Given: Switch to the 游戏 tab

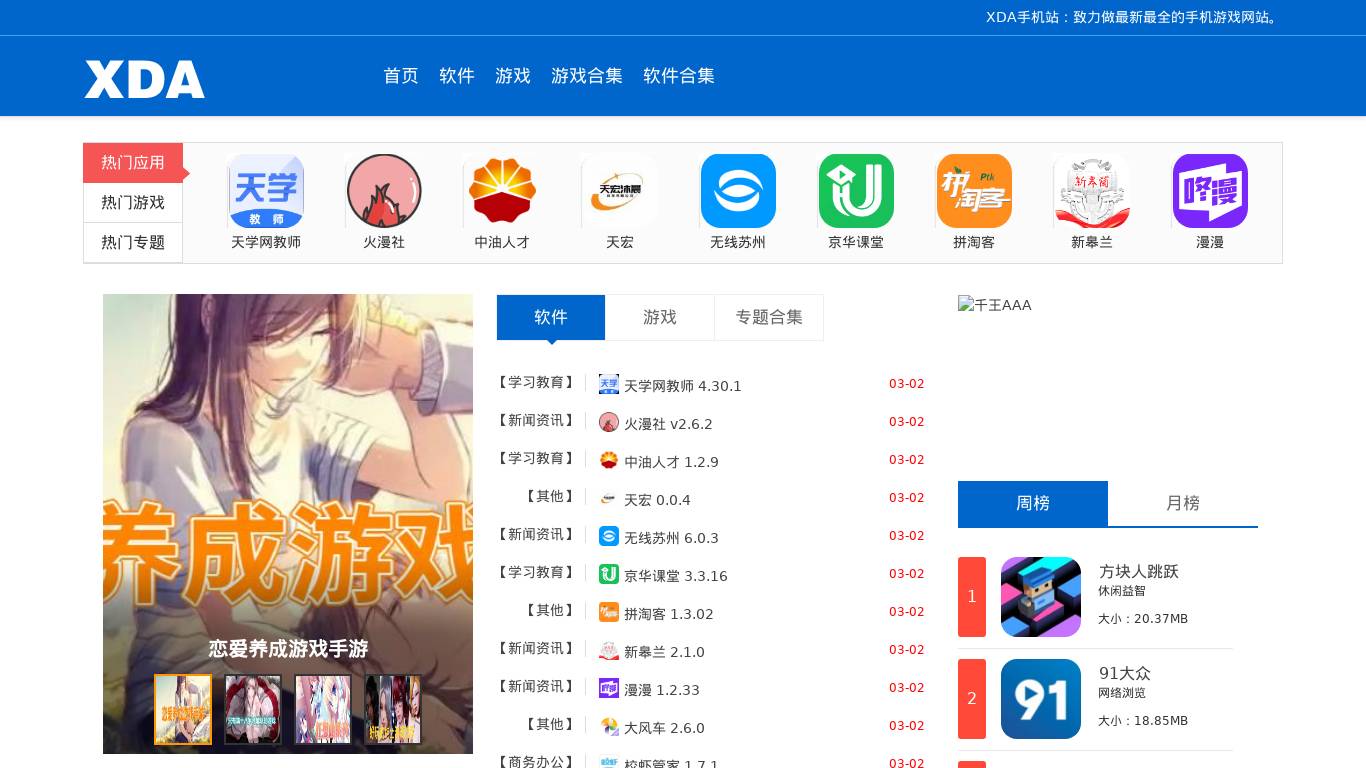Looking at the screenshot, I should (x=660, y=317).
